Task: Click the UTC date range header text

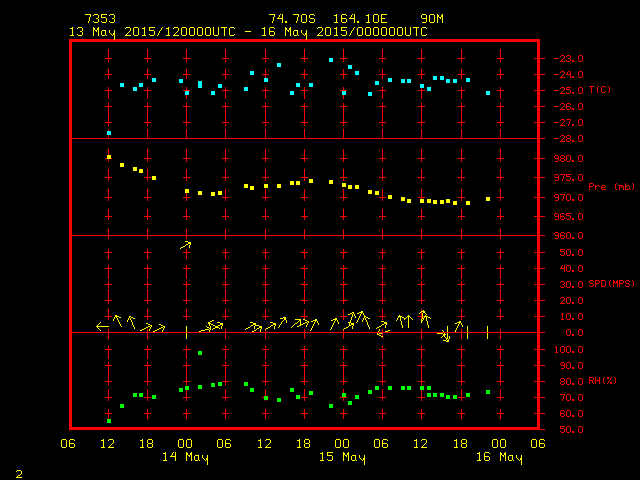Action: pos(248,32)
